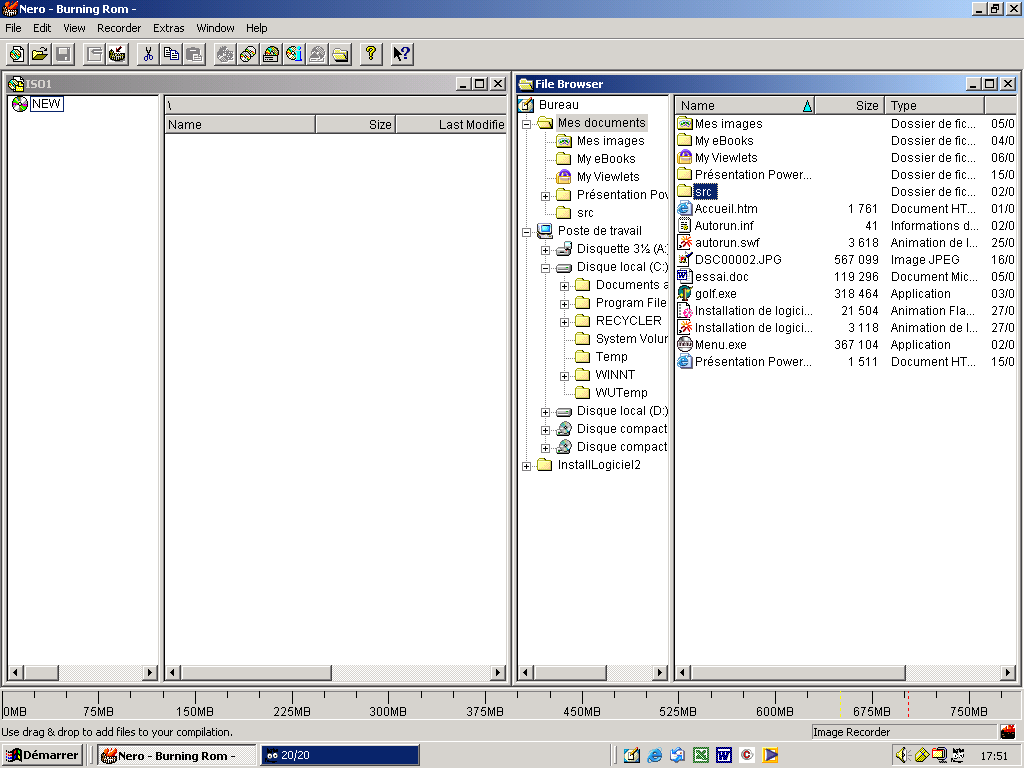Viewport: 1024px width, 768px height.
Task: Click the Show Desktop quick launch icon
Action: coord(632,756)
